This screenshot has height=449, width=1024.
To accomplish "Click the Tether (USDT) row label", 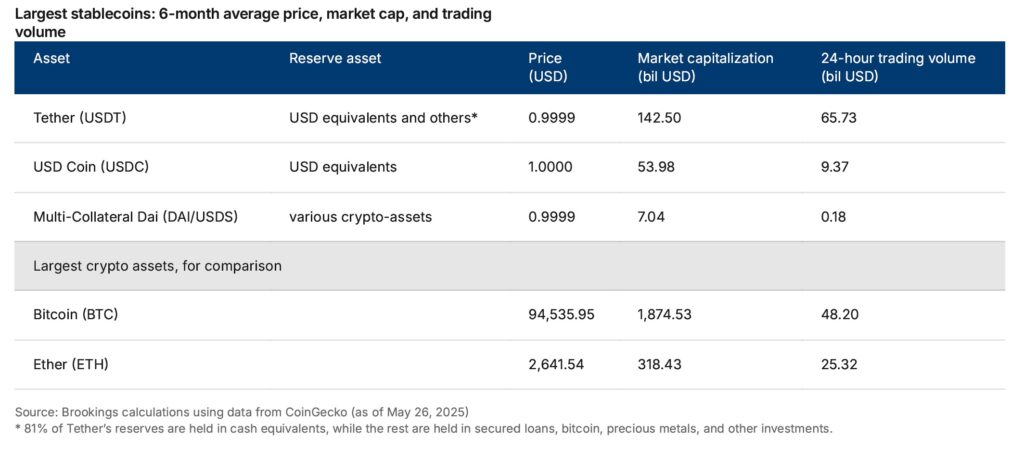I will pyautogui.click(x=80, y=117).
